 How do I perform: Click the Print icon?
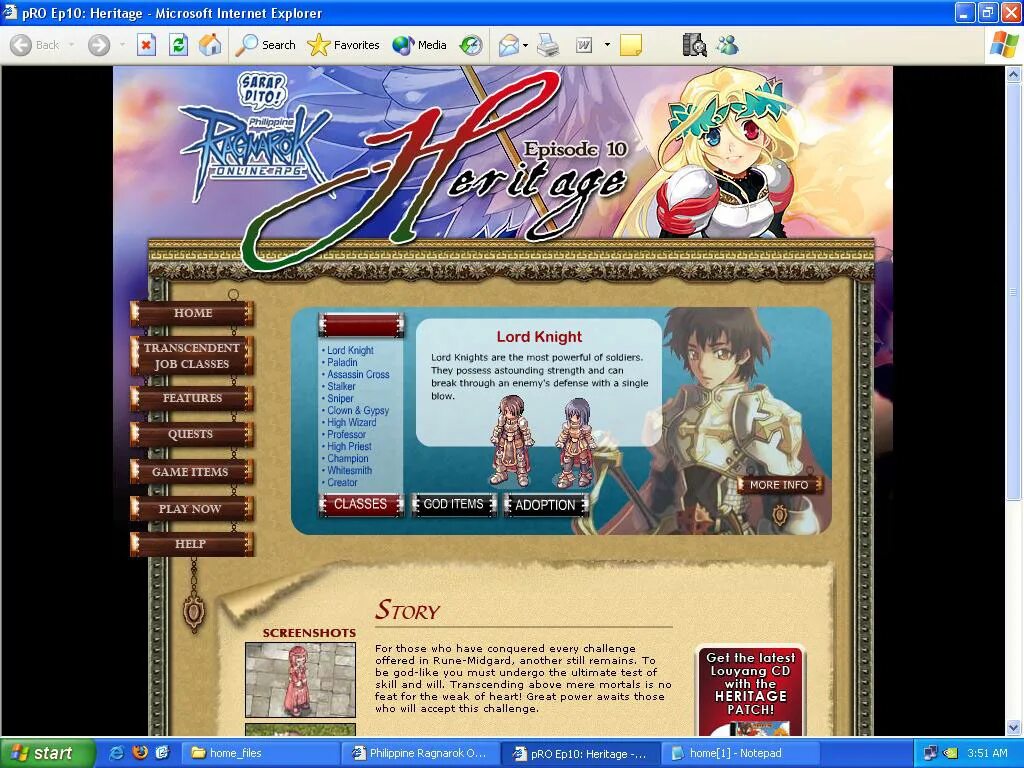[548, 45]
